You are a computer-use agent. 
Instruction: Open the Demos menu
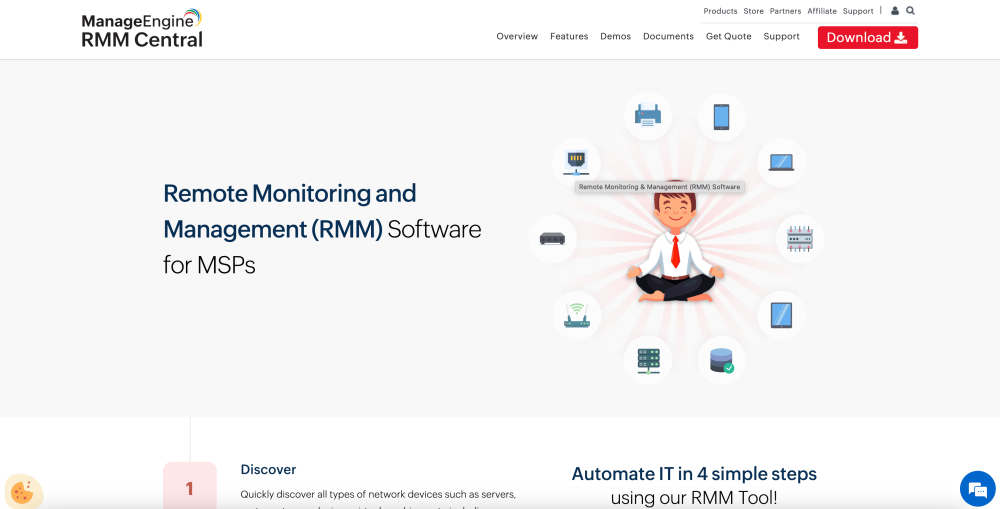pos(615,36)
